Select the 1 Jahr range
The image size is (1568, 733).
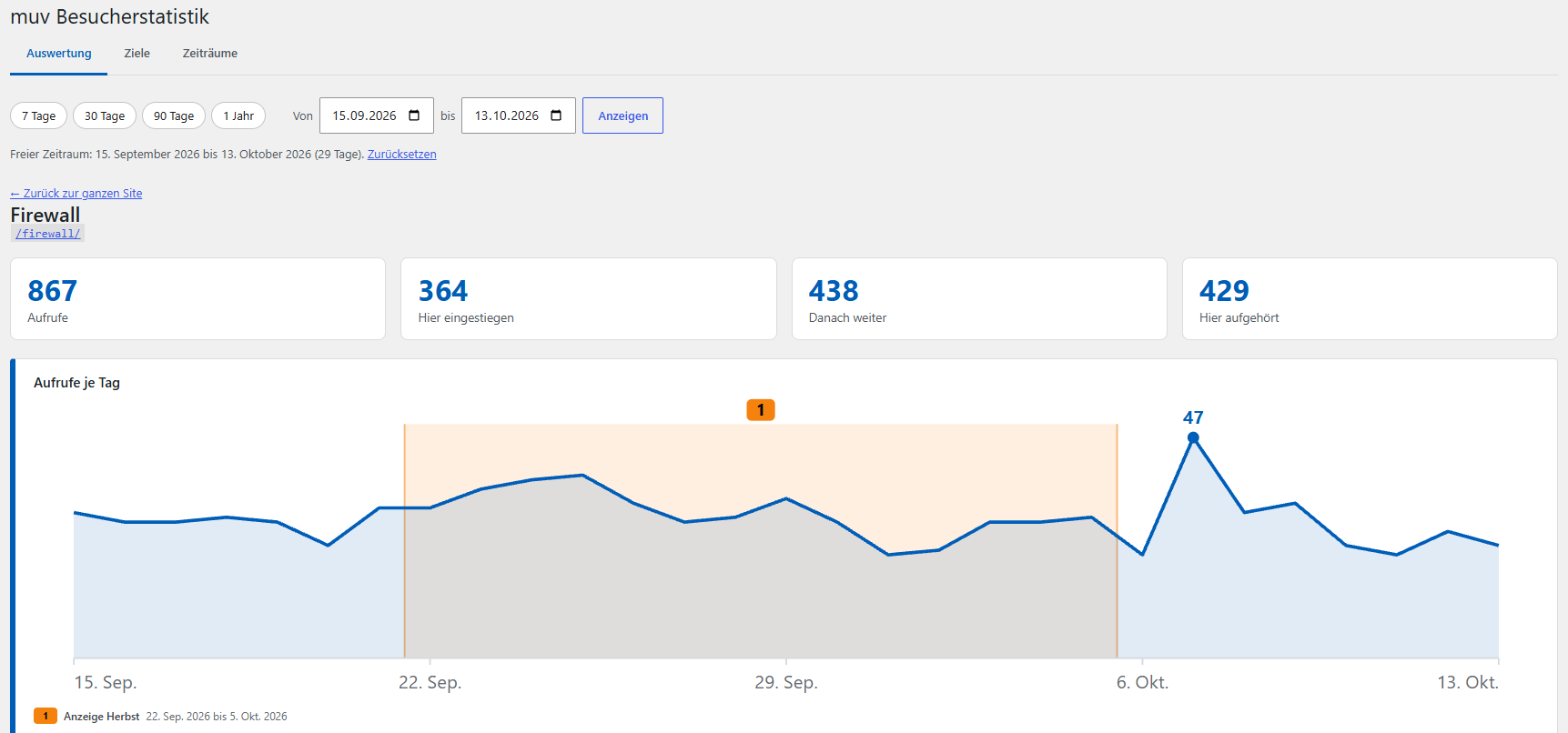pos(238,116)
